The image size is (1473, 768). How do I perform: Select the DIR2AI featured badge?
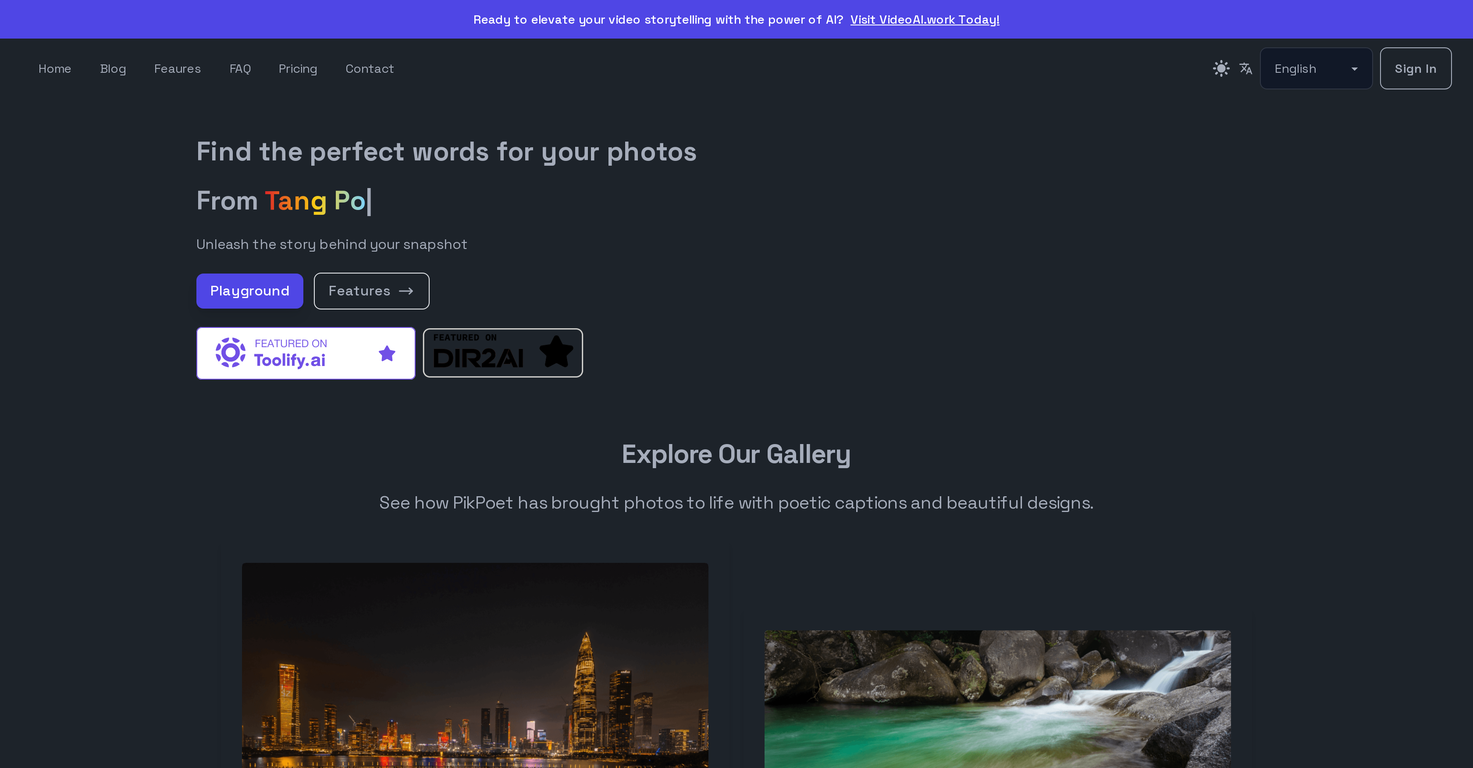pos(502,352)
